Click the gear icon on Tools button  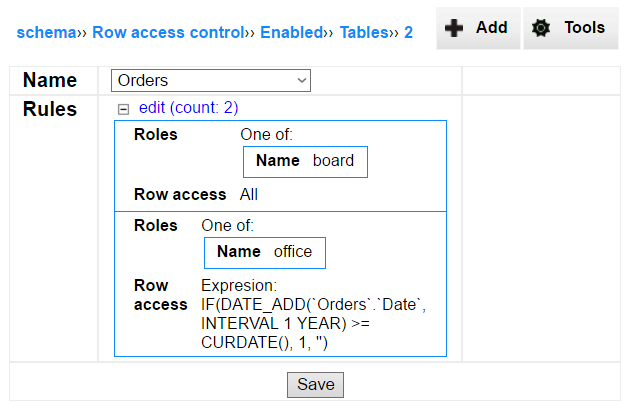tap(541, 28)
